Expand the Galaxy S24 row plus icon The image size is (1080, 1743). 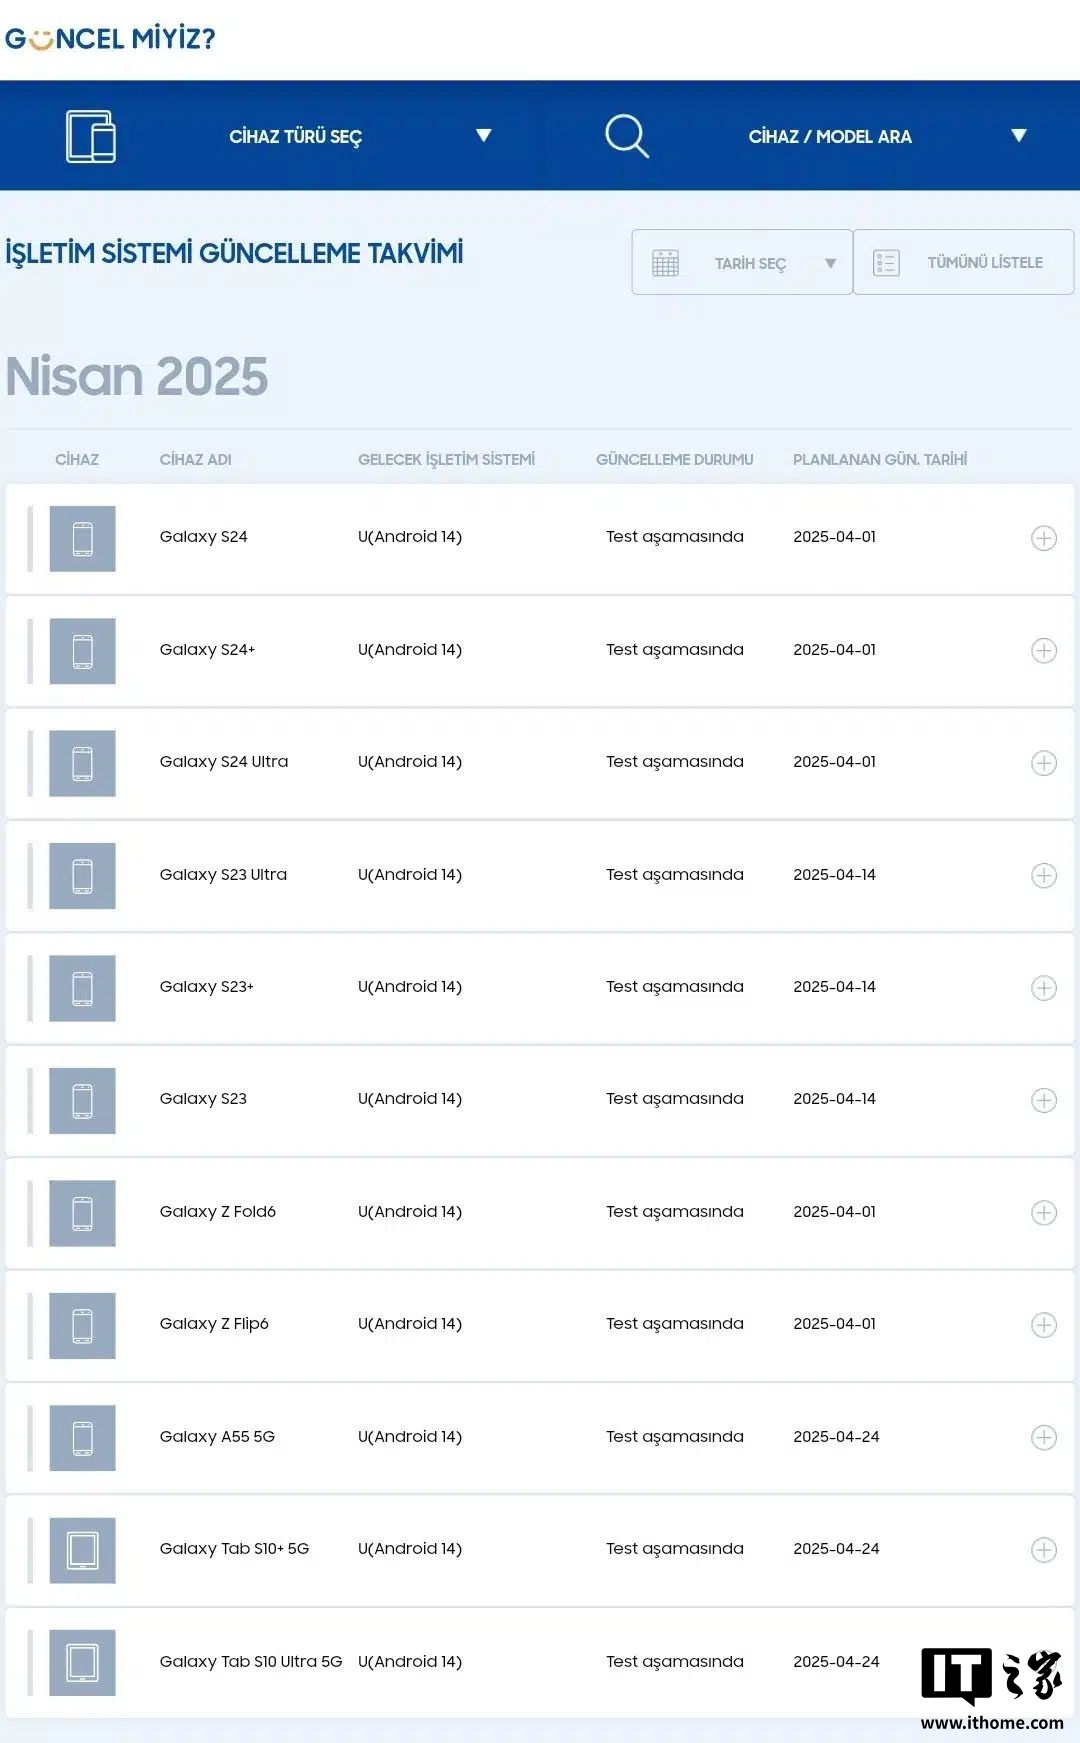1044,538
